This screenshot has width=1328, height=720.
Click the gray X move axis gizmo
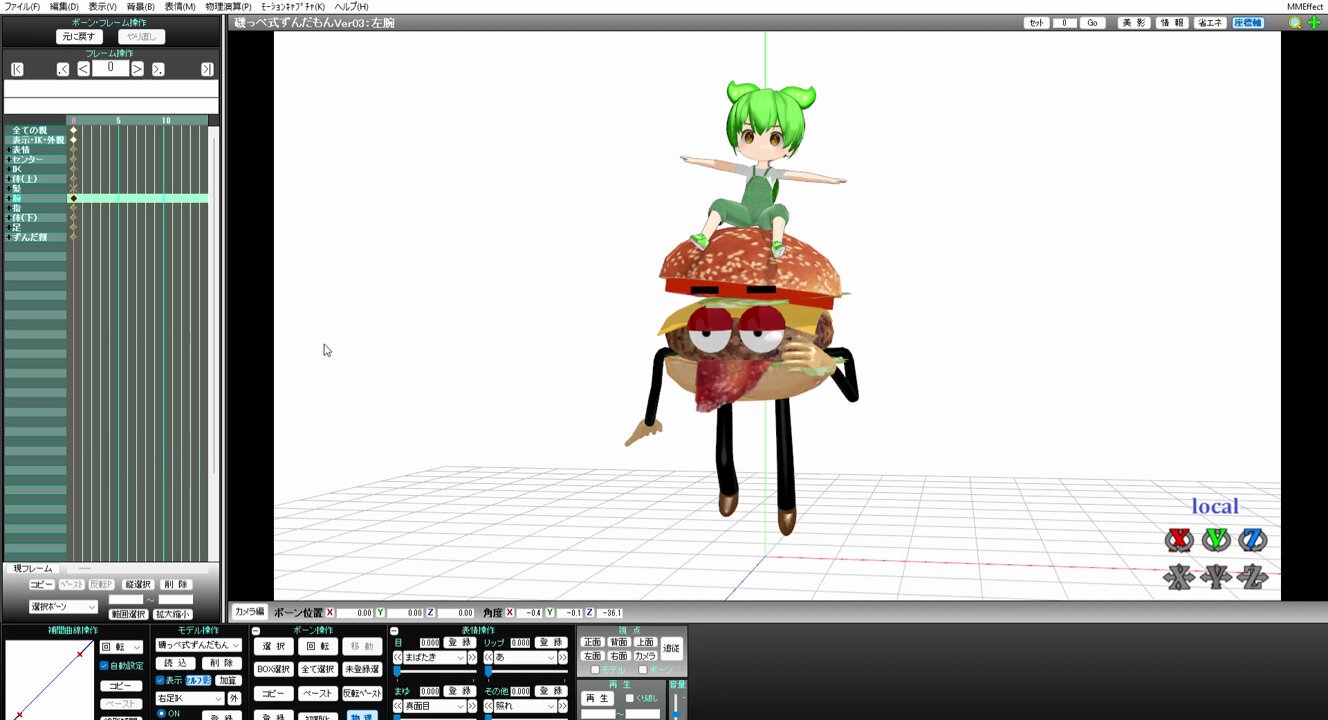1180,576
